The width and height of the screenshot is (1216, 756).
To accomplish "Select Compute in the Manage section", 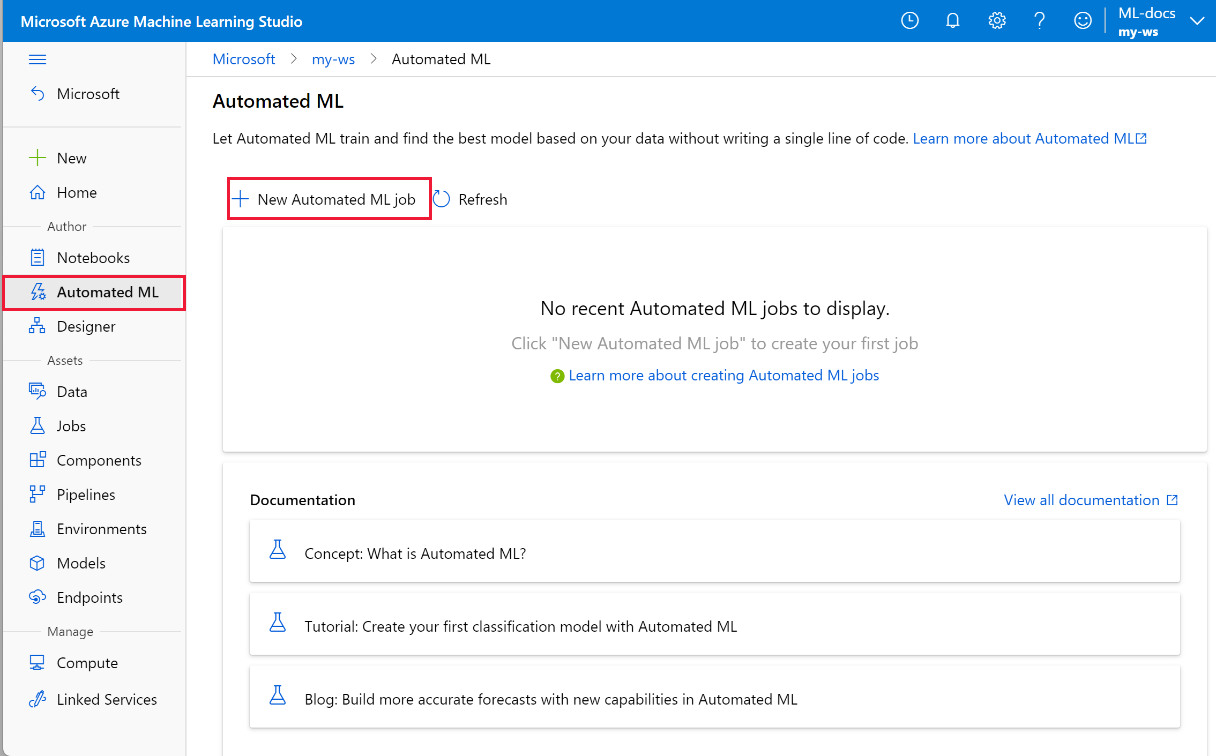I will 87,663.
